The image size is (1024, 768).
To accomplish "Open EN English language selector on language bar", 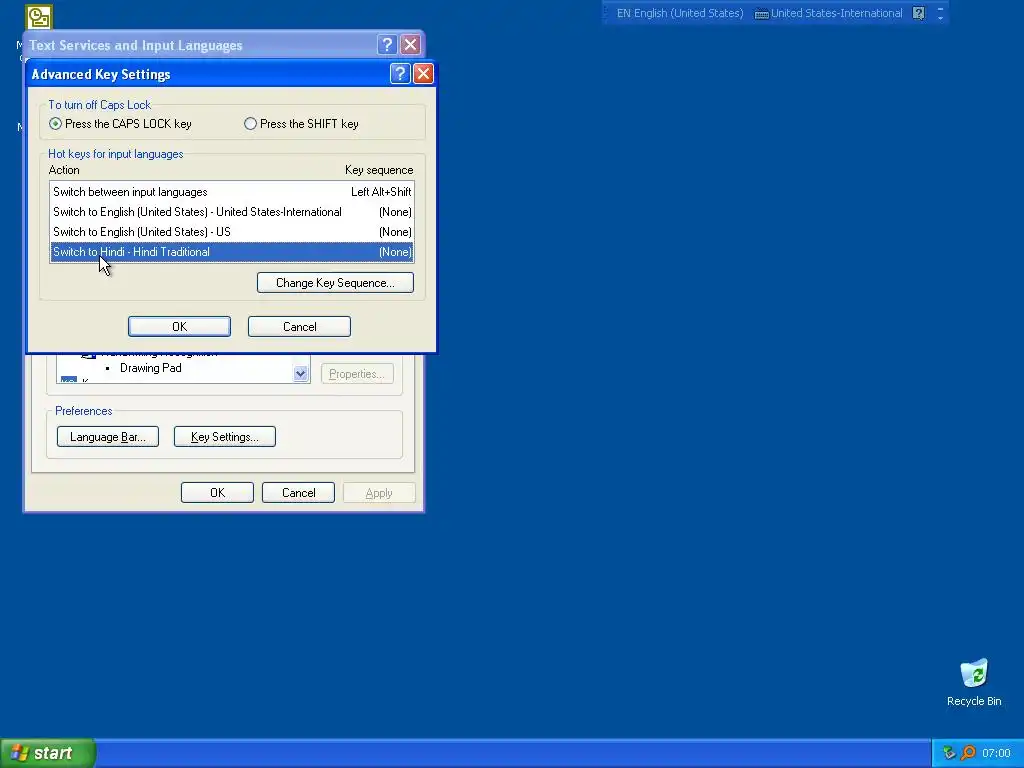I will [x=680, y=13].
